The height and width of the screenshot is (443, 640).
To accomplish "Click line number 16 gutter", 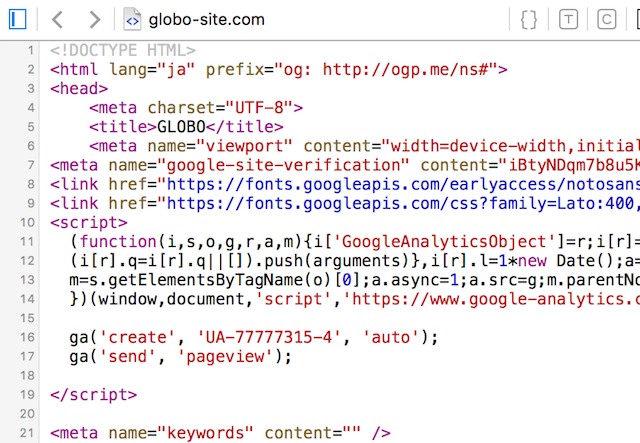I will (x=27, y=337).
